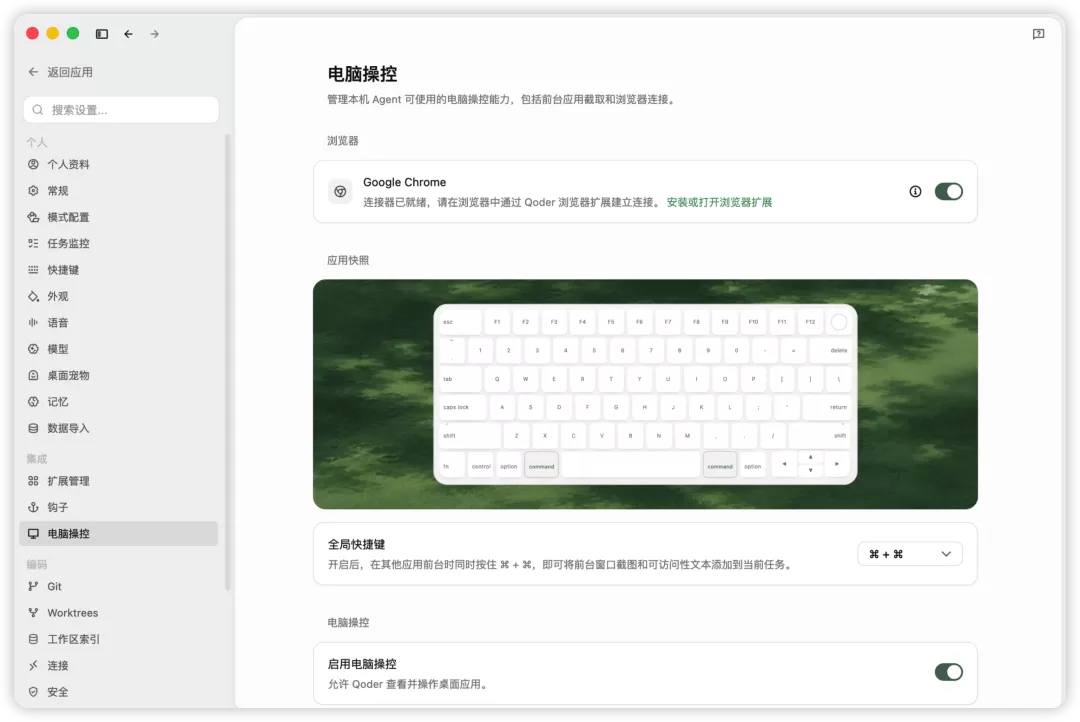Go forward with the right arrow
Image resolution: width=1080 pixels, height=722 pixels.
tap(154, 34)
